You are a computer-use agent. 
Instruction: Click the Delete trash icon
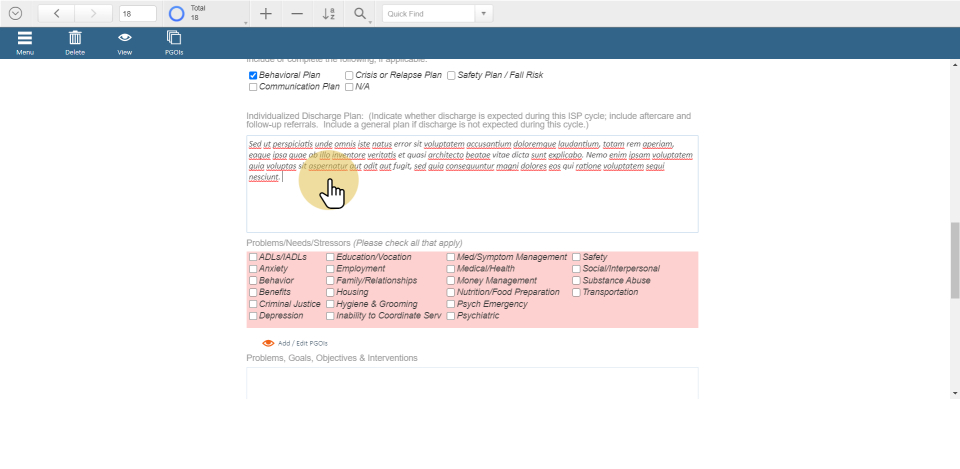pyautogui.click(x=75, y=39)
